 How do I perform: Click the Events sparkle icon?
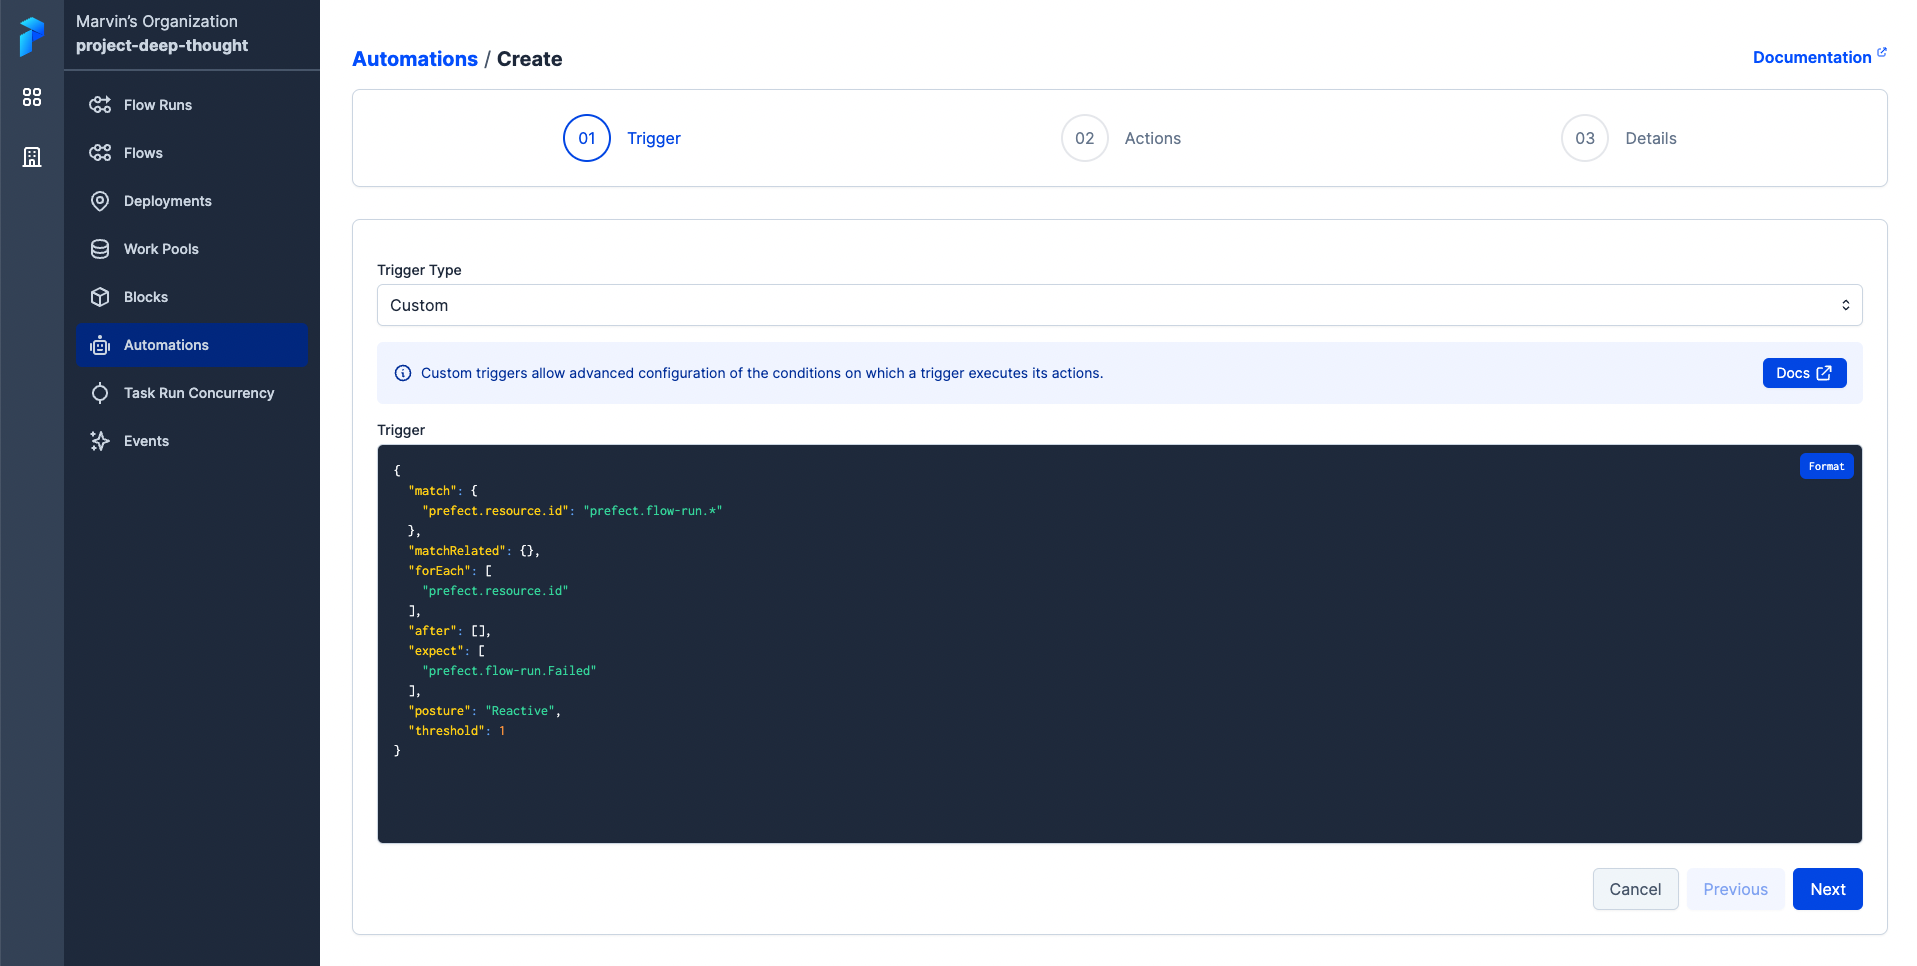[x=100, y=441]
